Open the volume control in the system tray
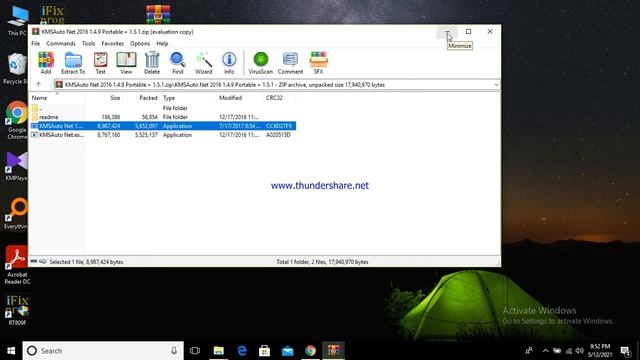Image resolution: width=640 pixels, height=360 pixels. (x=579, y=351)
